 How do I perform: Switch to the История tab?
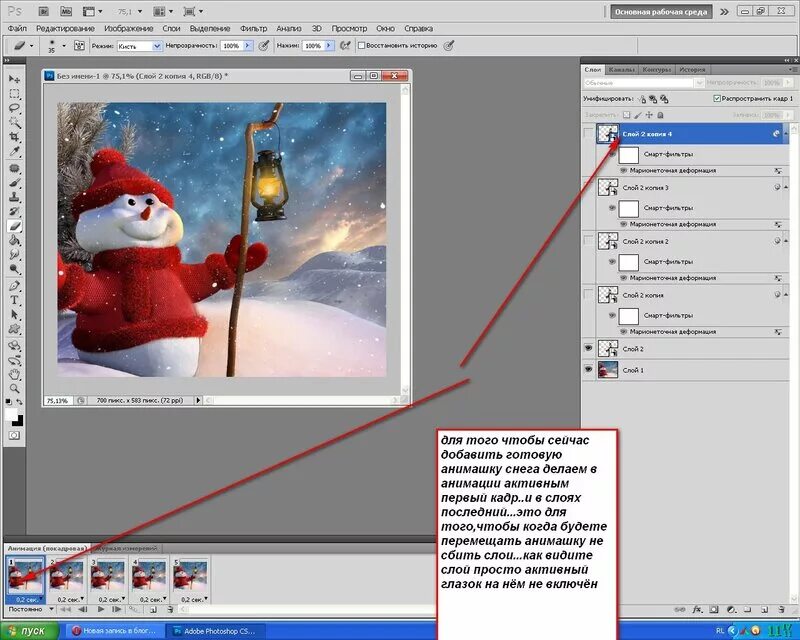(692, 69)
